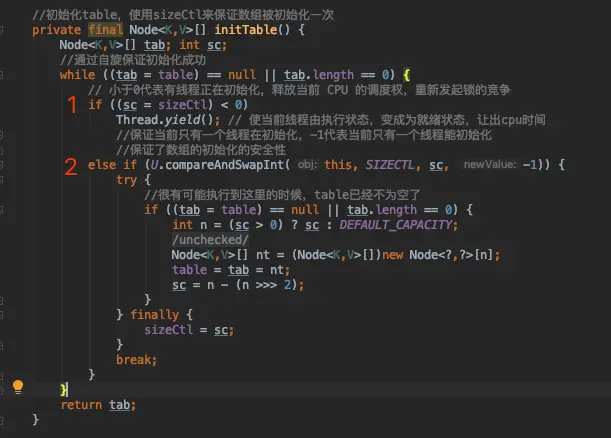The image size is (611, 438).
Task: Click the sc = n - (n >>> 2) line
Action: (238, 285)
